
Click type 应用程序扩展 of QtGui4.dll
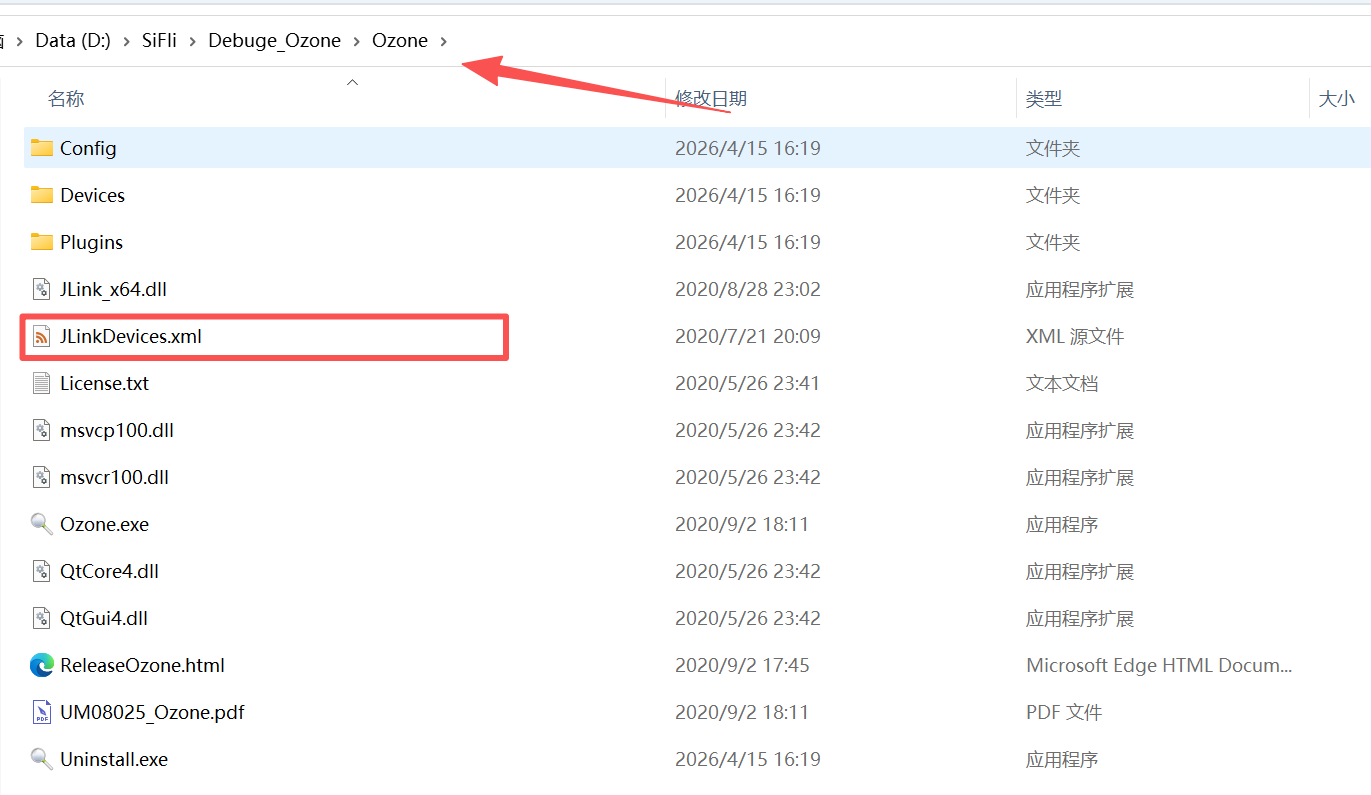[x=1080, y=618]
